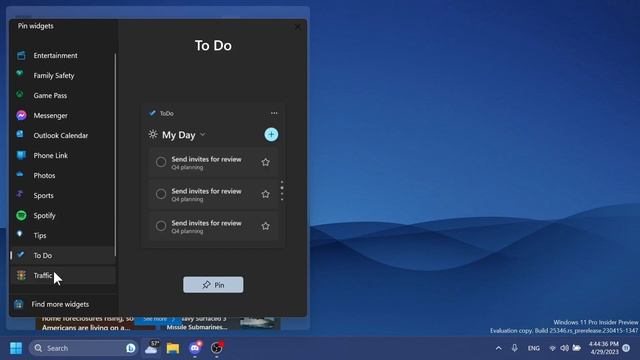Screen dimensions: 640x360
Task: Choose Messenger in the widget list
Action: pos(62,116)
